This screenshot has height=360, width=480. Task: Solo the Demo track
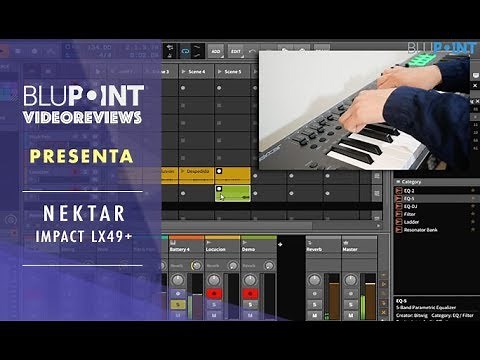coord(250,304)
